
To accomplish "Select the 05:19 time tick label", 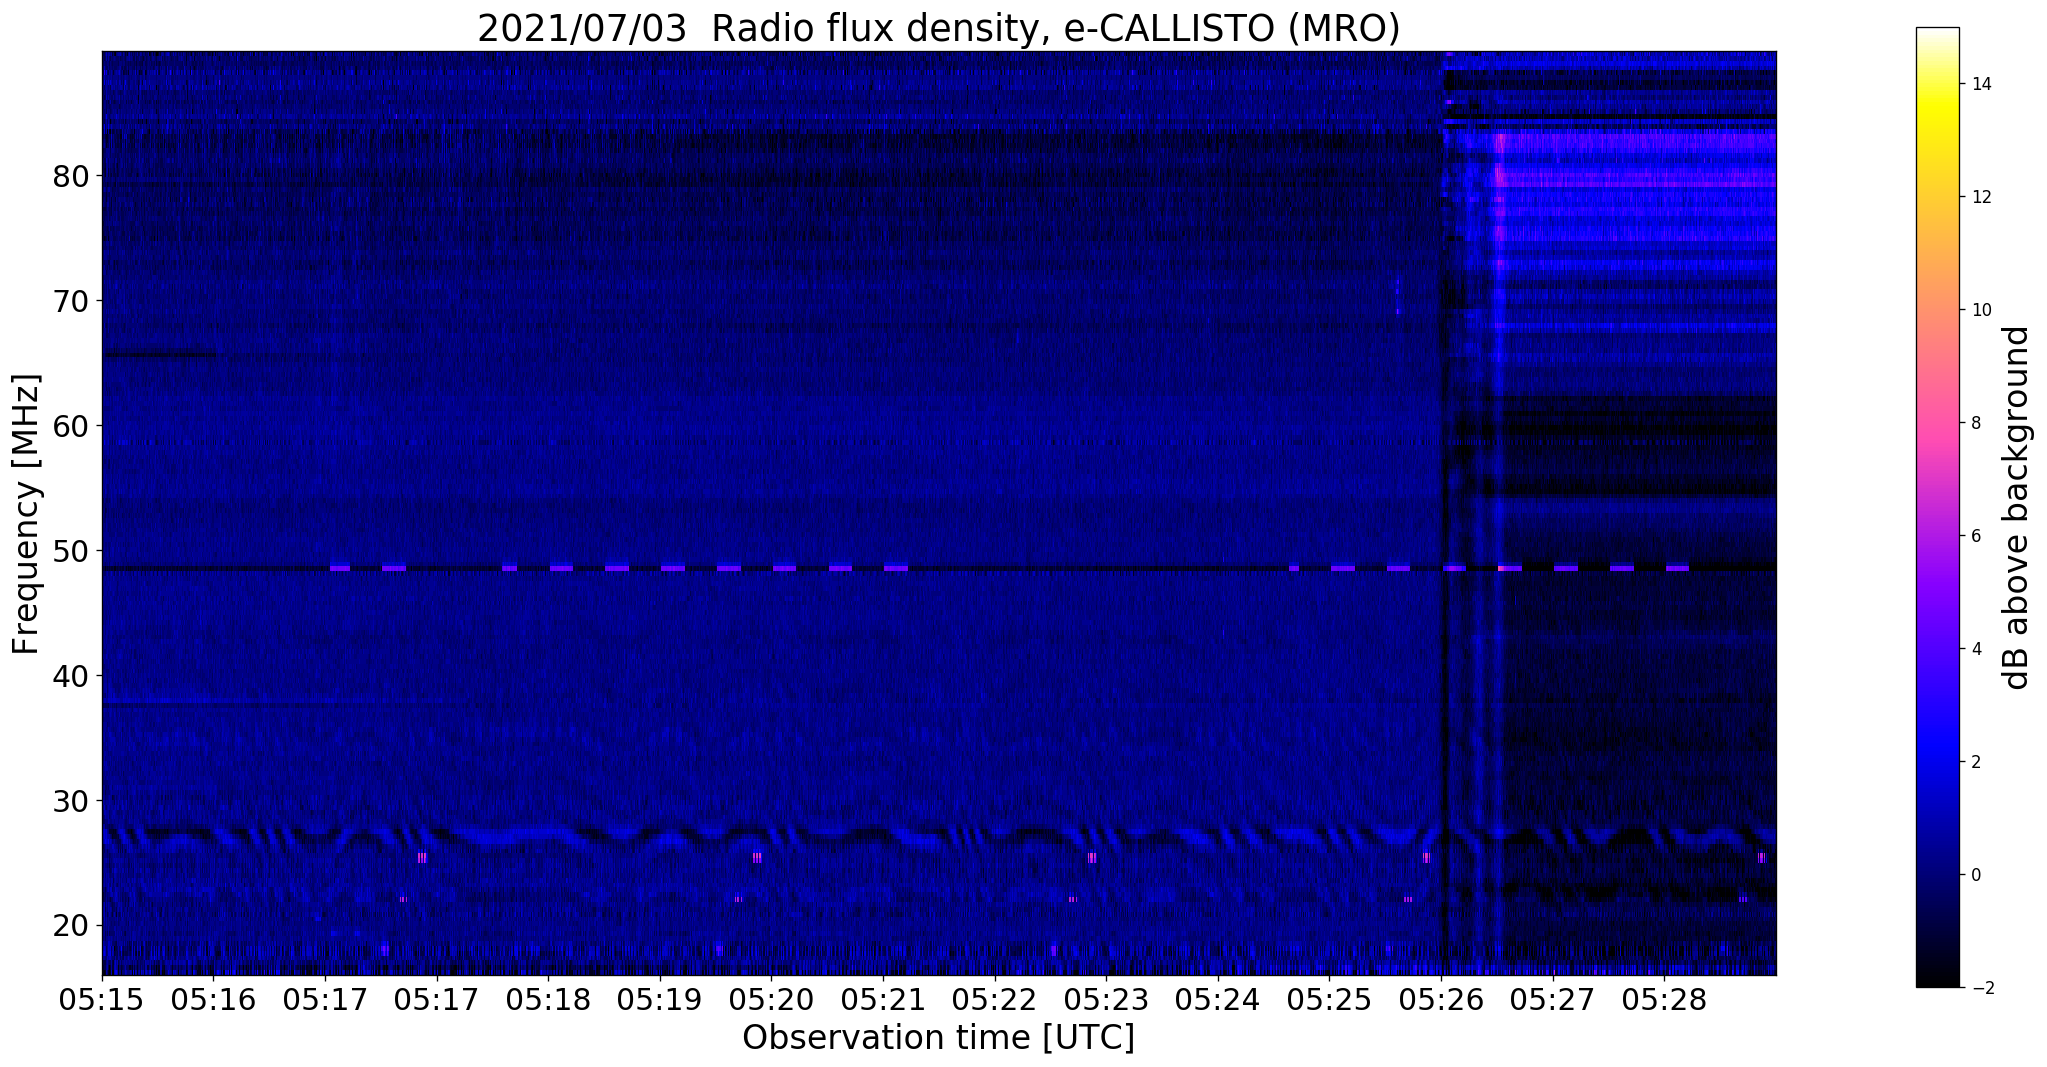I will pos(660,999).
